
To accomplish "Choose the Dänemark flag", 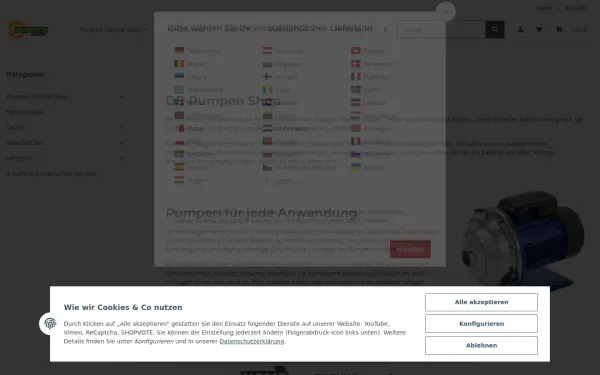I will tap(356, 64).
